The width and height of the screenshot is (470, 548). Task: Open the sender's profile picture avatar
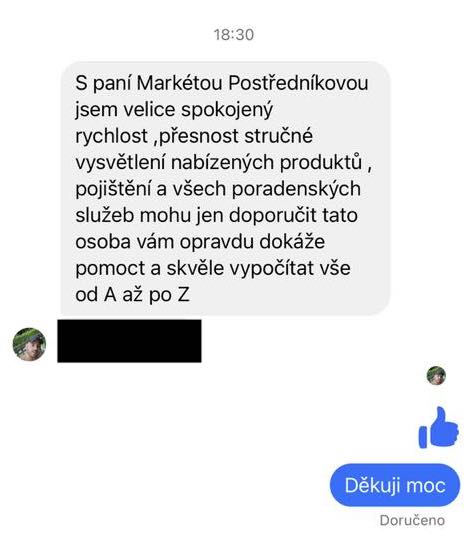coord(29,344)
